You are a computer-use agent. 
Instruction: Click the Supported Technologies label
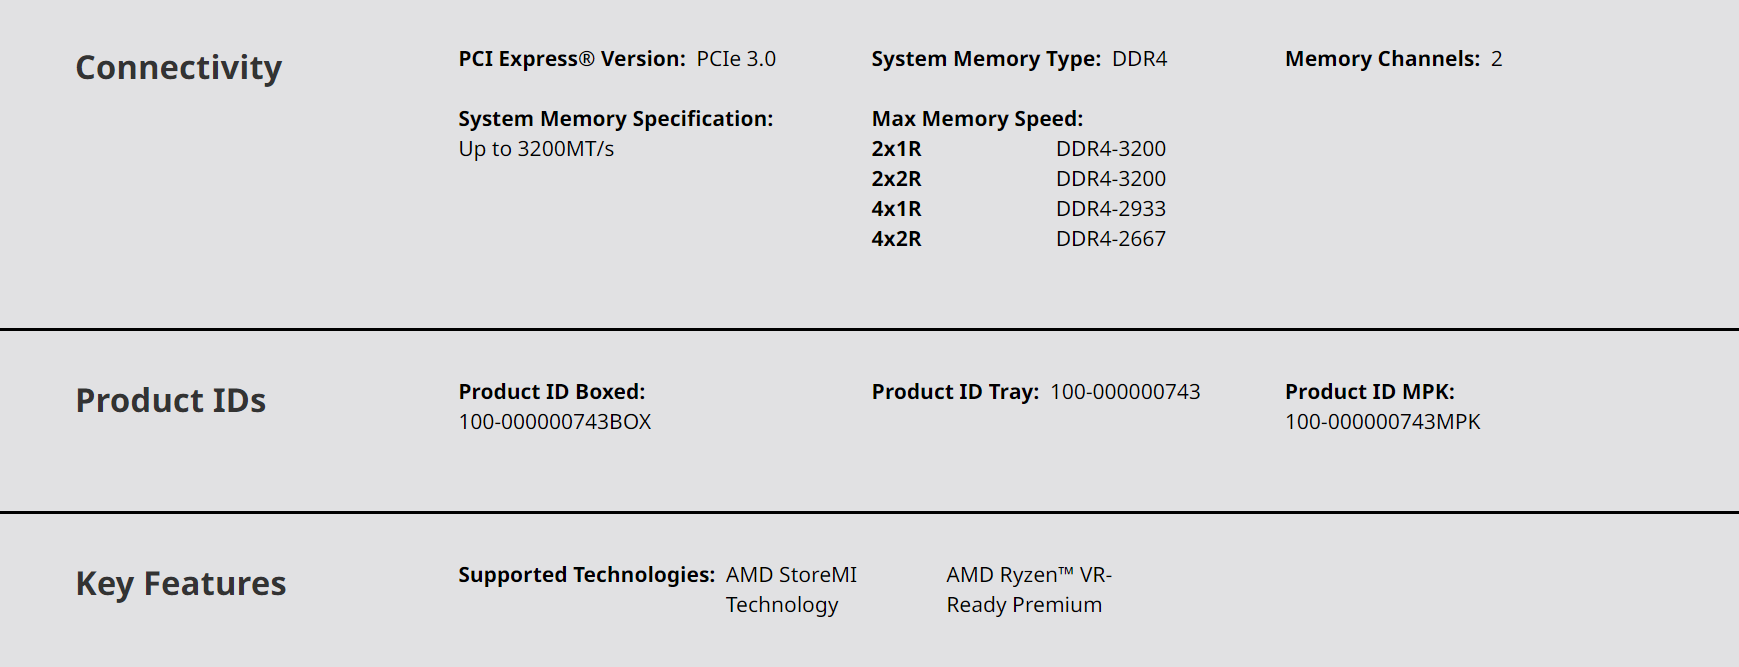(x=586, y=575)
